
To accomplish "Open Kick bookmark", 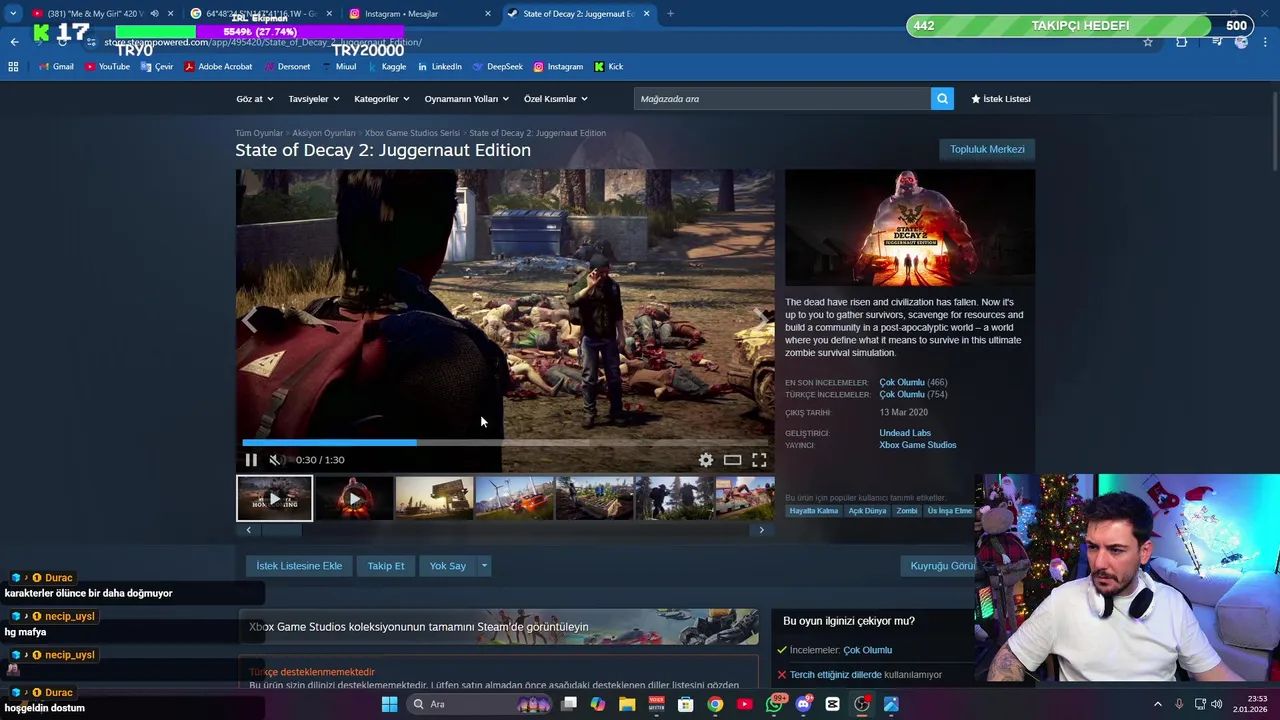I will point(608,67).
